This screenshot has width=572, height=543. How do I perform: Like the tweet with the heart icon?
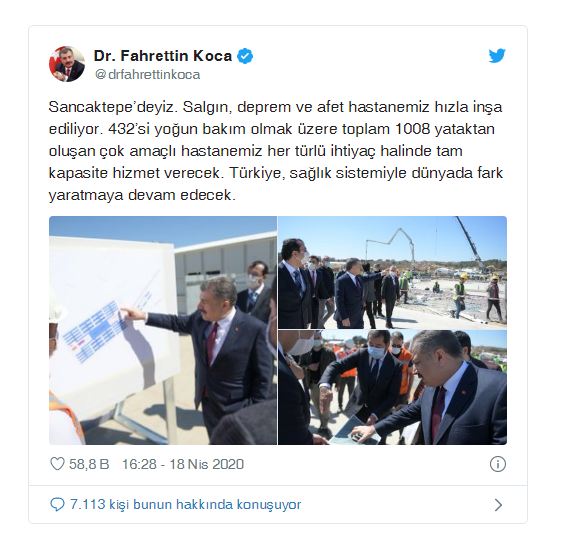tap(57, 464)
